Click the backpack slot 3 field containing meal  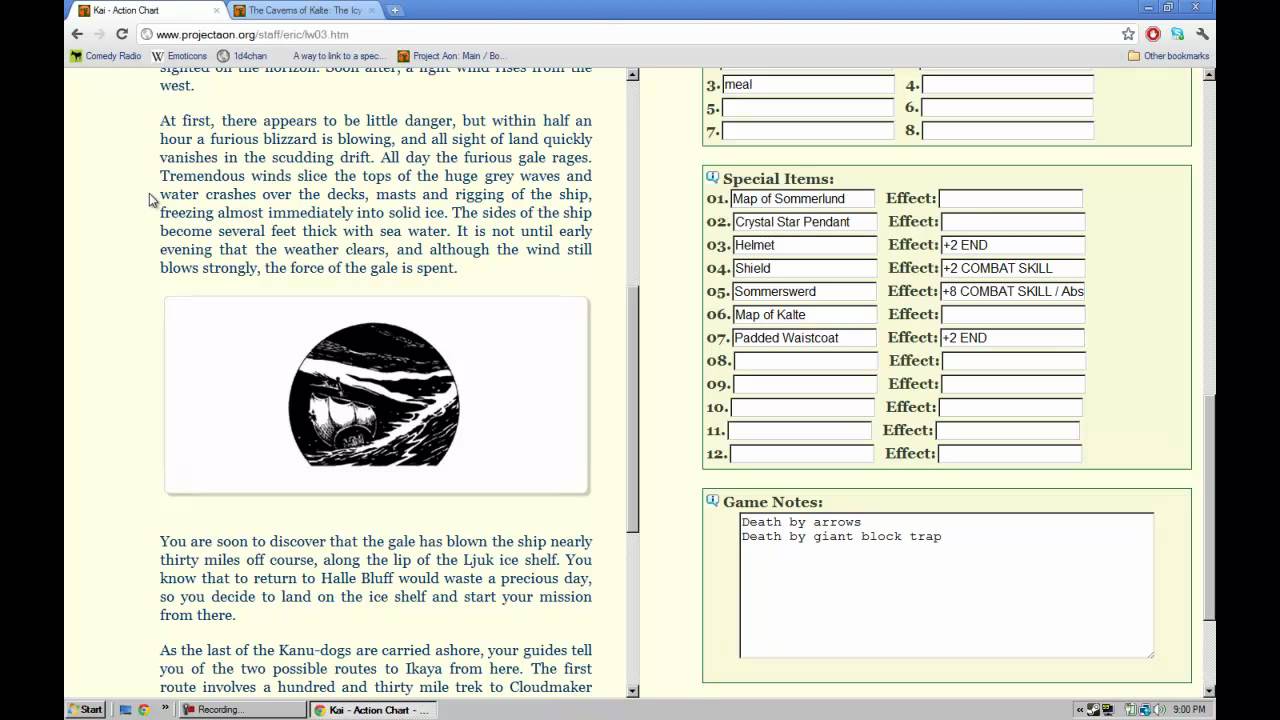[x=808, y=85]
